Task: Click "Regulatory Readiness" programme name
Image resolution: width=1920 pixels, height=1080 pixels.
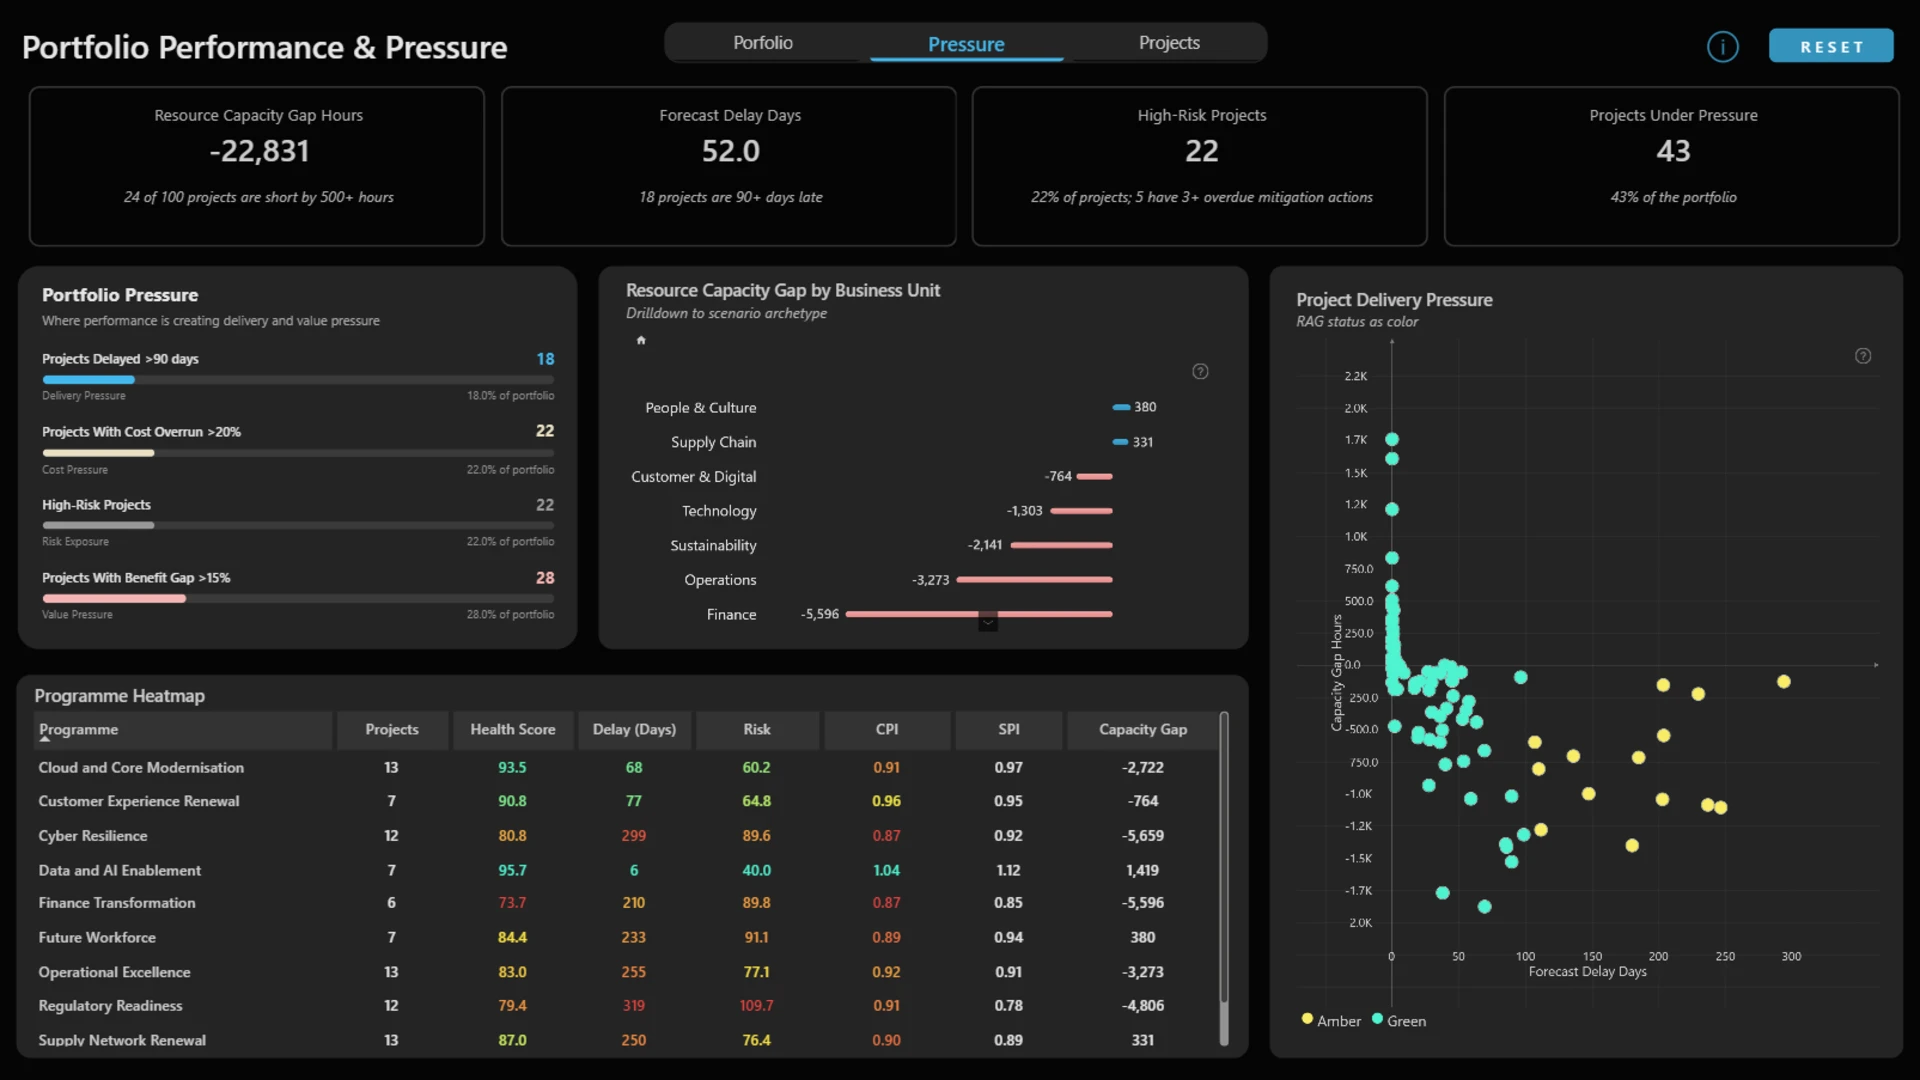Action: tap(111, 1006)
